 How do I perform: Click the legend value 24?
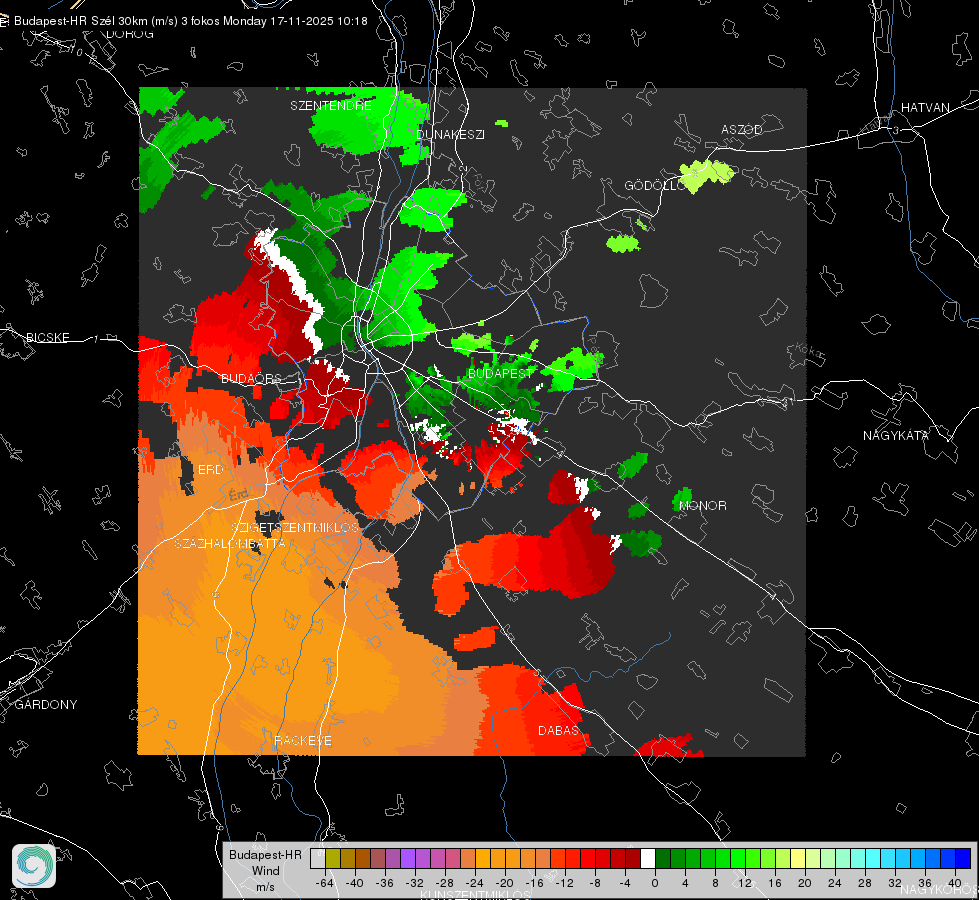coord(834,883)
